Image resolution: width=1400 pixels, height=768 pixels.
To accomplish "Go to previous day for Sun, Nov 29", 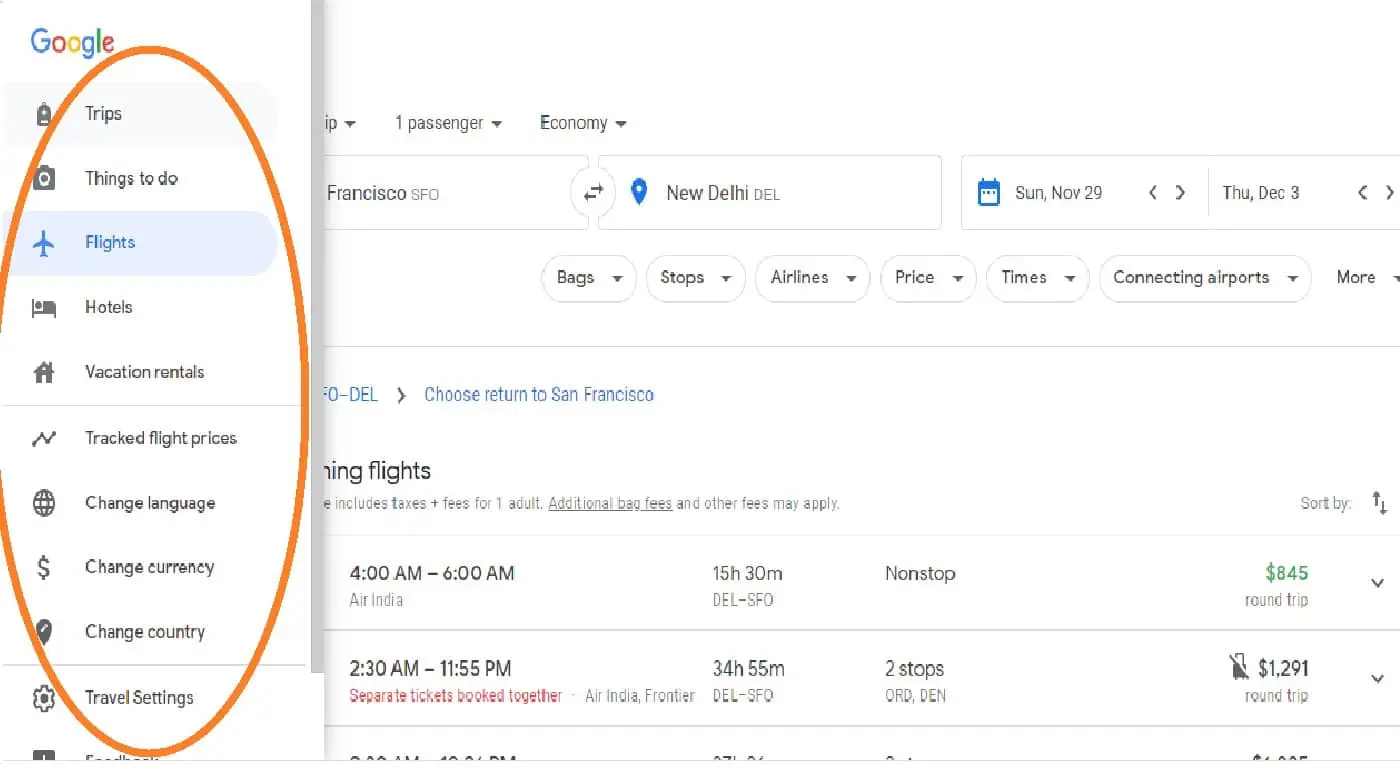I will pyautogui.click(x=1153, y=193).
